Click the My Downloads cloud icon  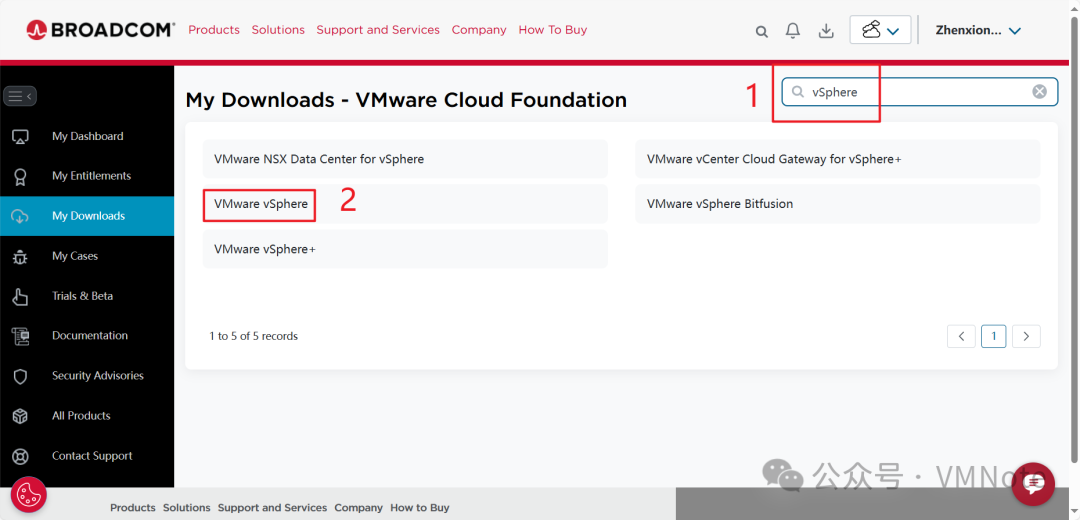(x=20, y=216)
